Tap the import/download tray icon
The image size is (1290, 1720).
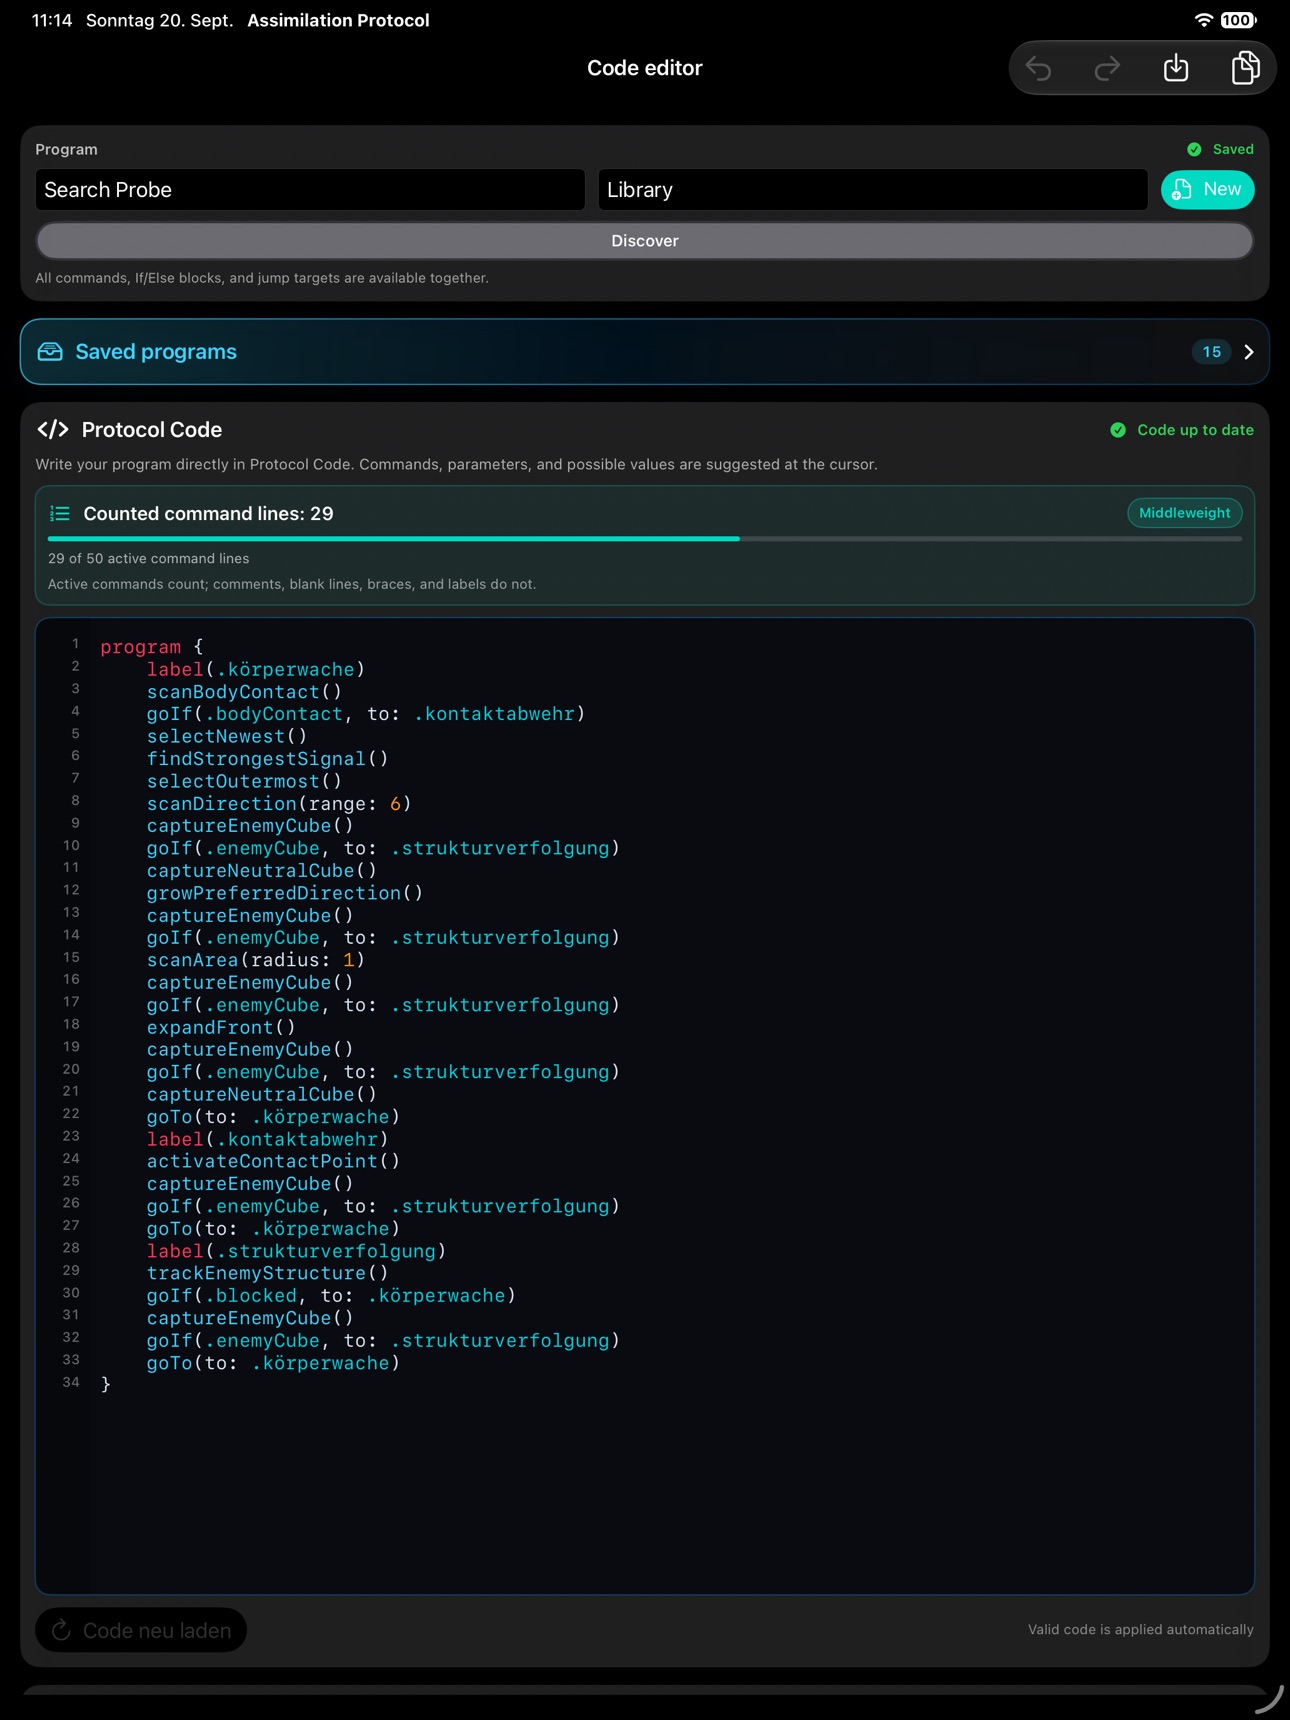pos(1176,68)
